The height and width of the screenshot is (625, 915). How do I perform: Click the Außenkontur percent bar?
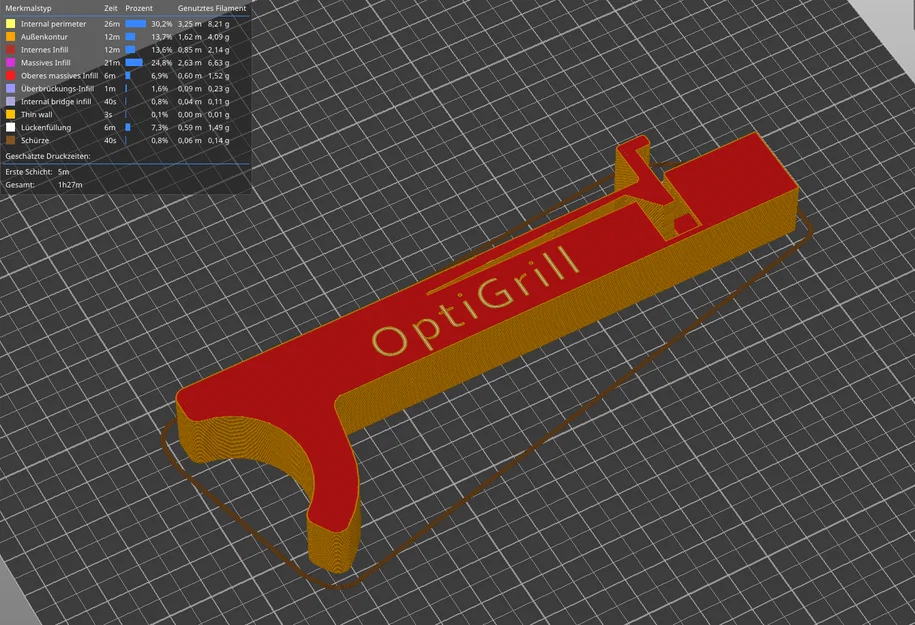[130, 37]
